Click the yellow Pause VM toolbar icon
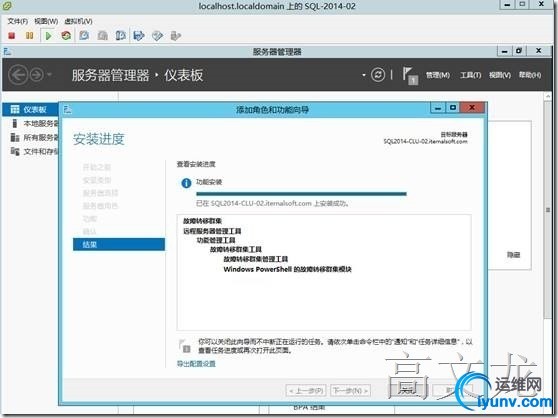This screenshot has width=558, height=418. click(30, 36)
